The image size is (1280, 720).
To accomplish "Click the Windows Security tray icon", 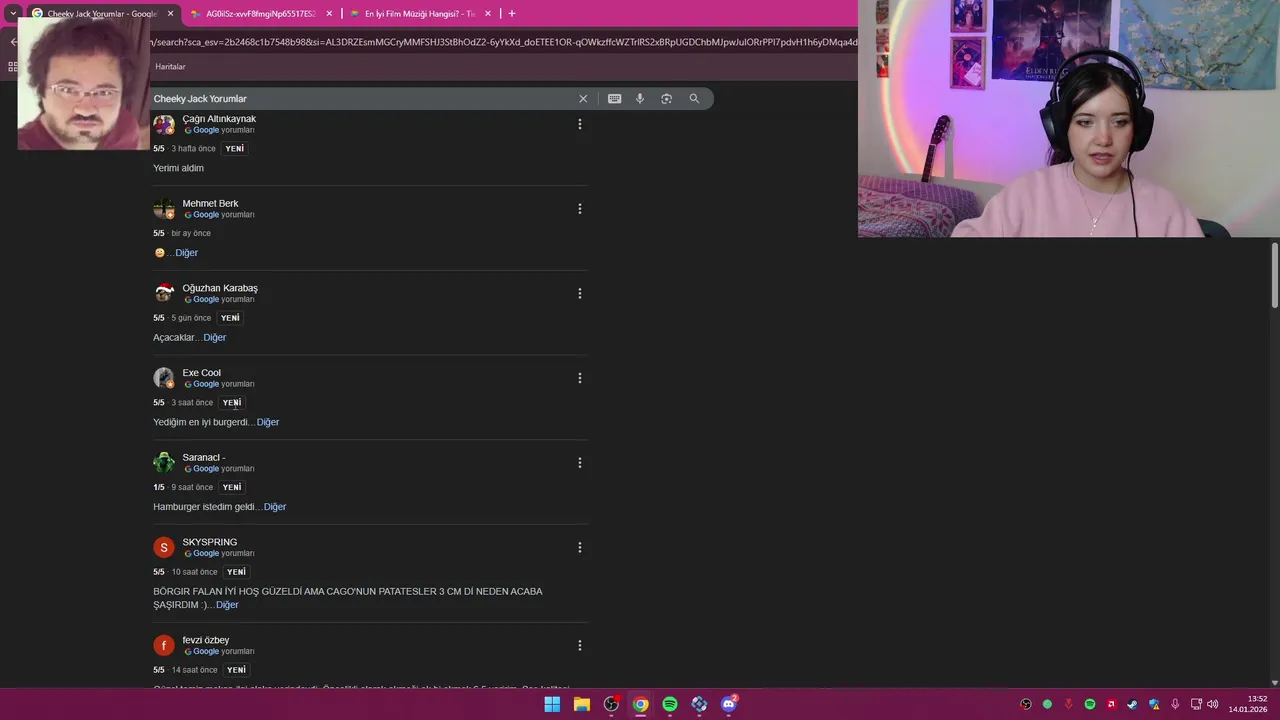I will click(1154, 704).
